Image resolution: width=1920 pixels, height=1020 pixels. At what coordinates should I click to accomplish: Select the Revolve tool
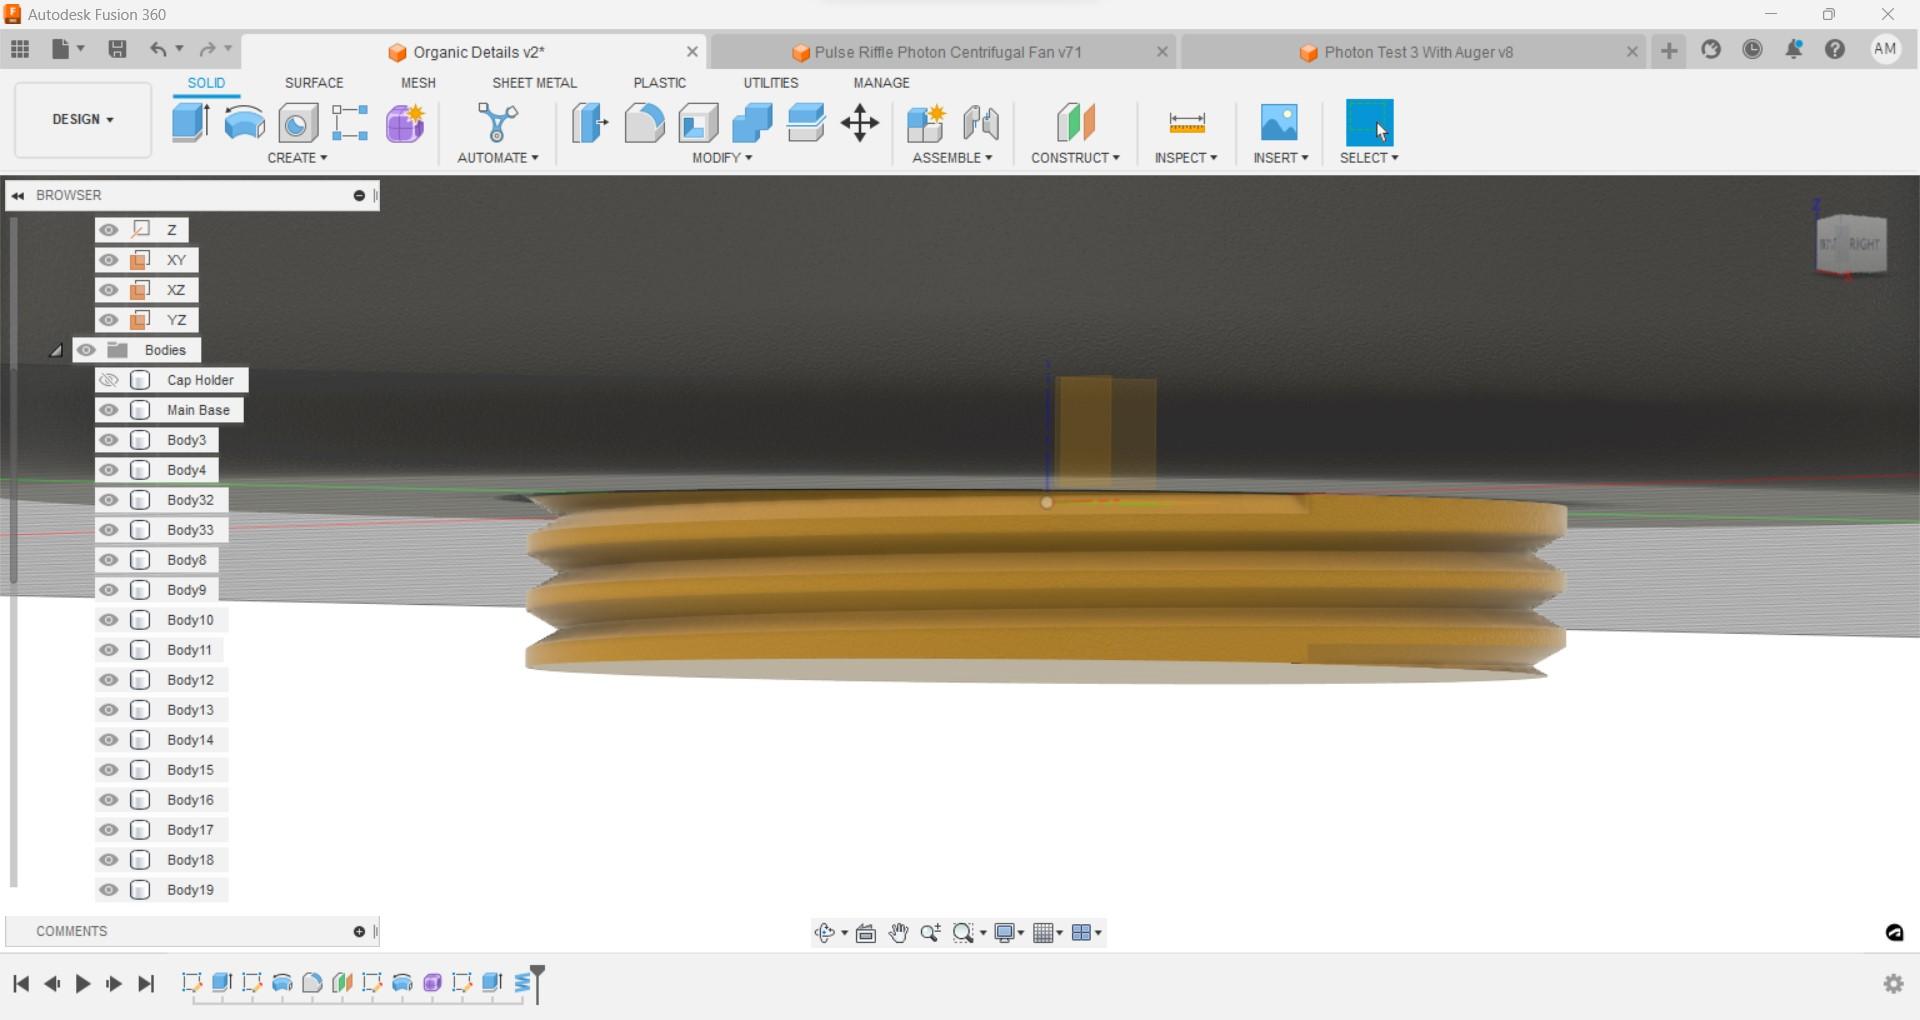click(x=245, y=123)
